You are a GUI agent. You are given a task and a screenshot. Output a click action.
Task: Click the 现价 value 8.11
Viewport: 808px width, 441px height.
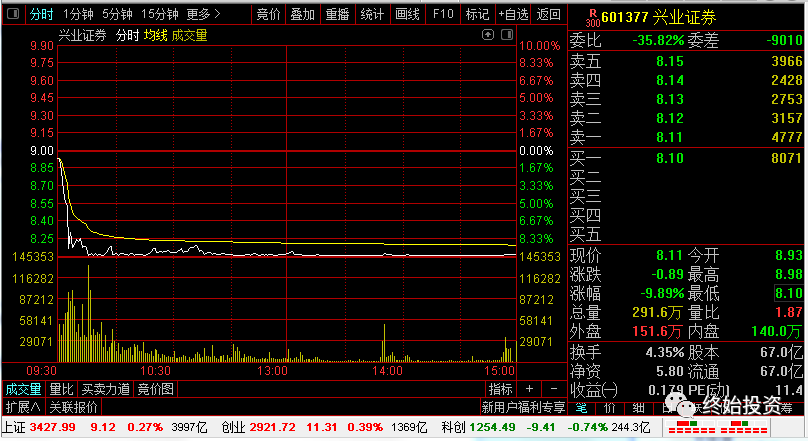pos(669,255)
